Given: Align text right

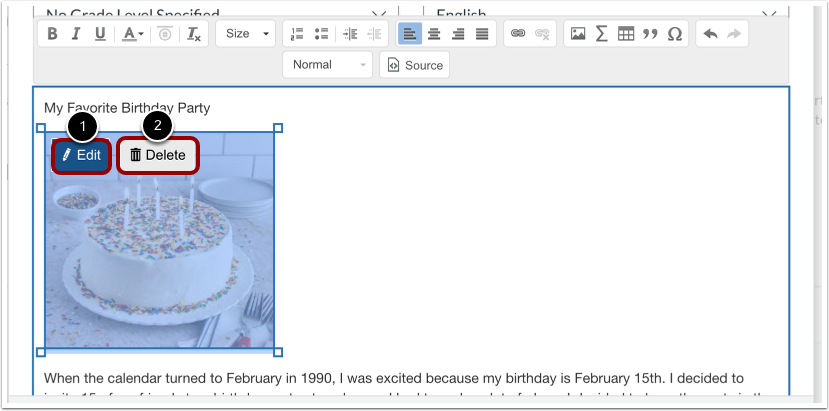Looking at the screenshot, I should pos(458,34).
